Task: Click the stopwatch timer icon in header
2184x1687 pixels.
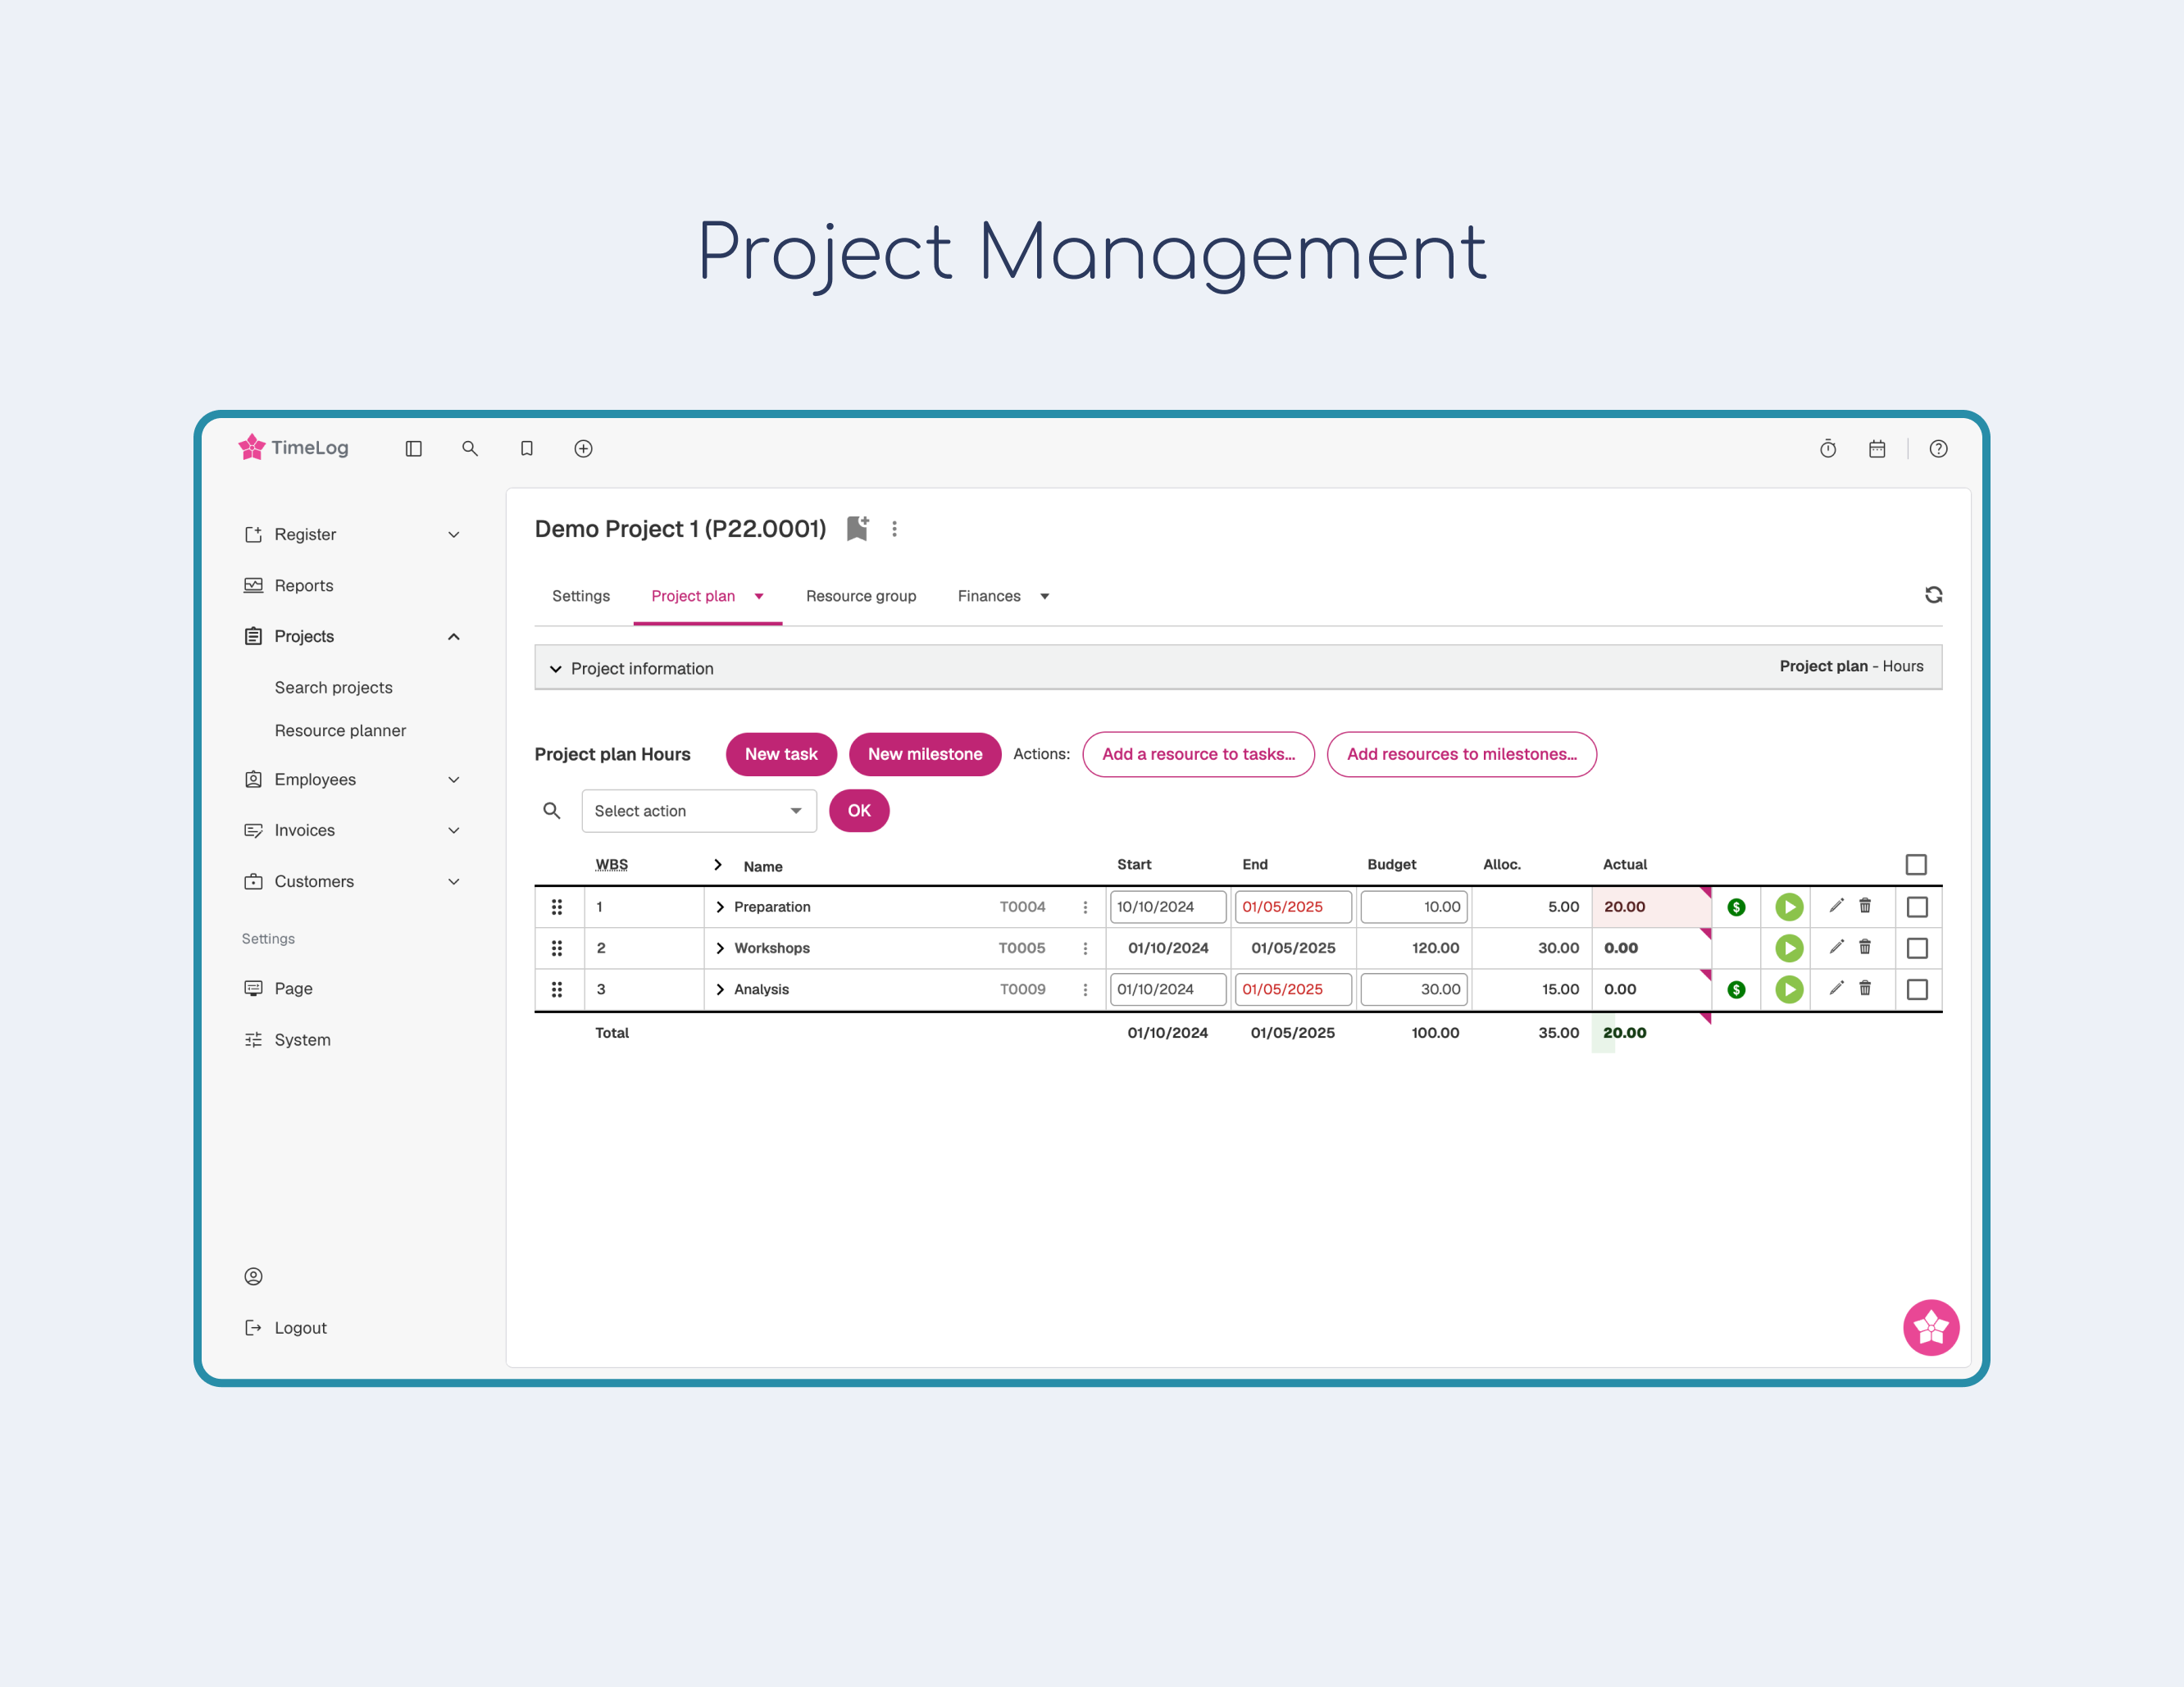Action: click(1827, 449)
